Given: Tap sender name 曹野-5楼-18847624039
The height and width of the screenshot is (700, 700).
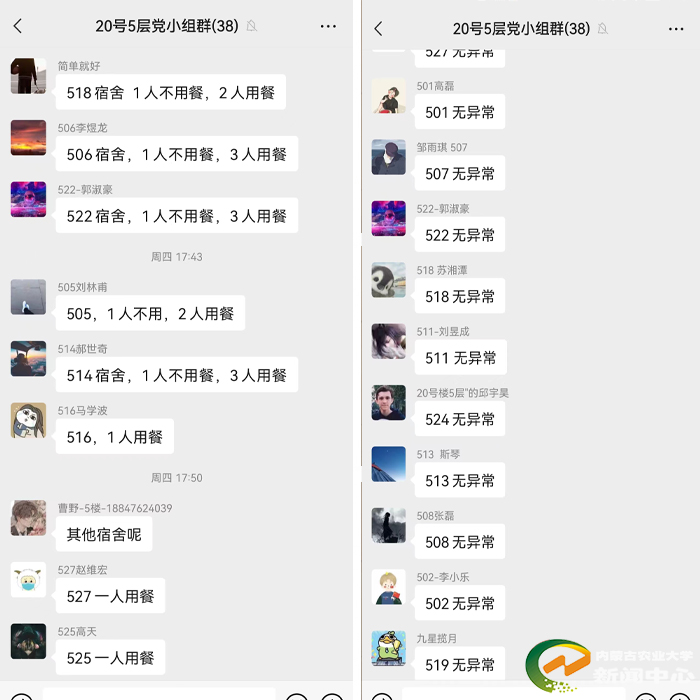Looking at the screenshot, I should 115,508.
